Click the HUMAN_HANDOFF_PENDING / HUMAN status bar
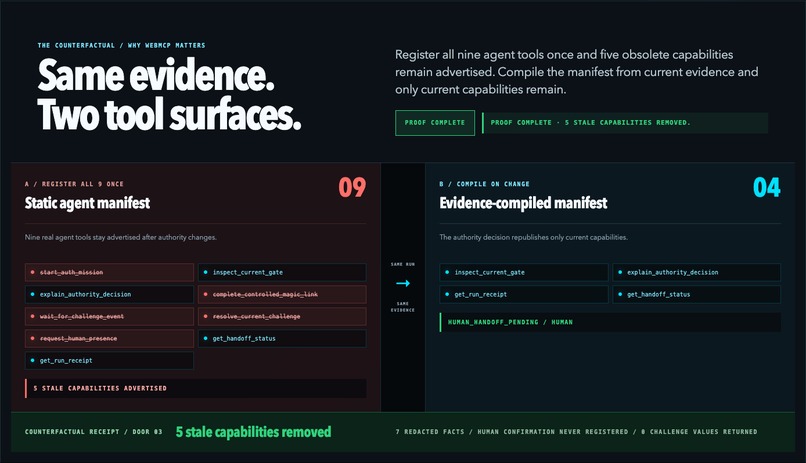The width and height of the screenshot is (806, 463). [610, 322]
